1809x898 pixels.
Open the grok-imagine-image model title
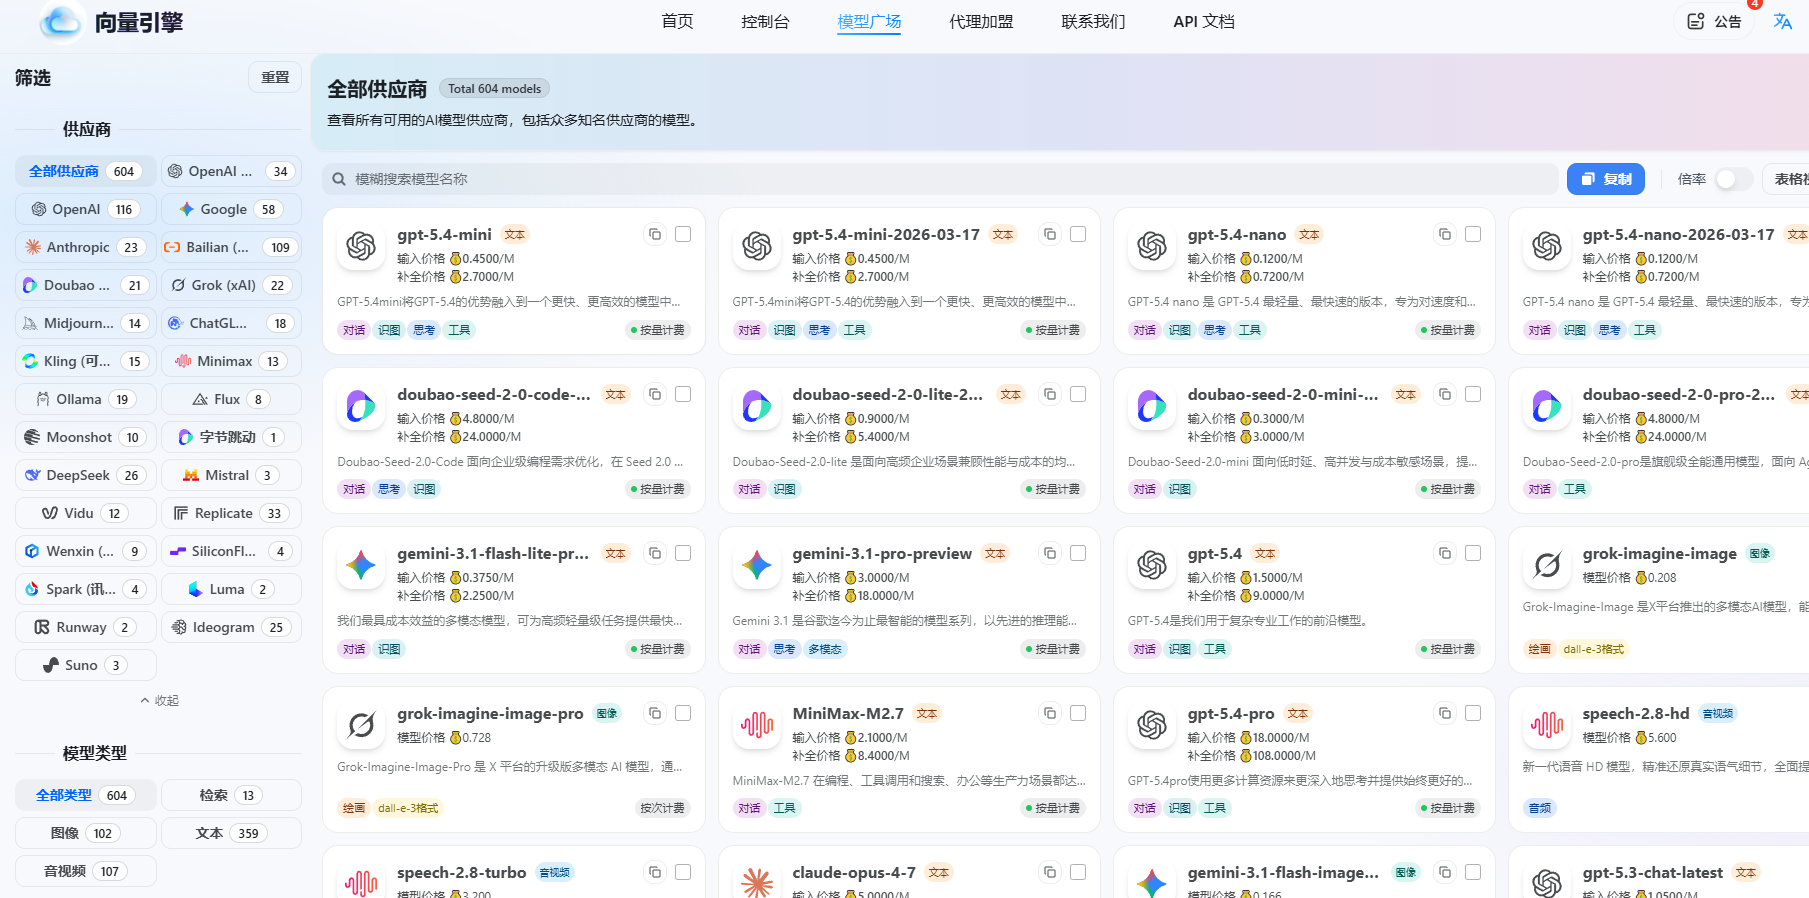click(x=1659, y=553)
